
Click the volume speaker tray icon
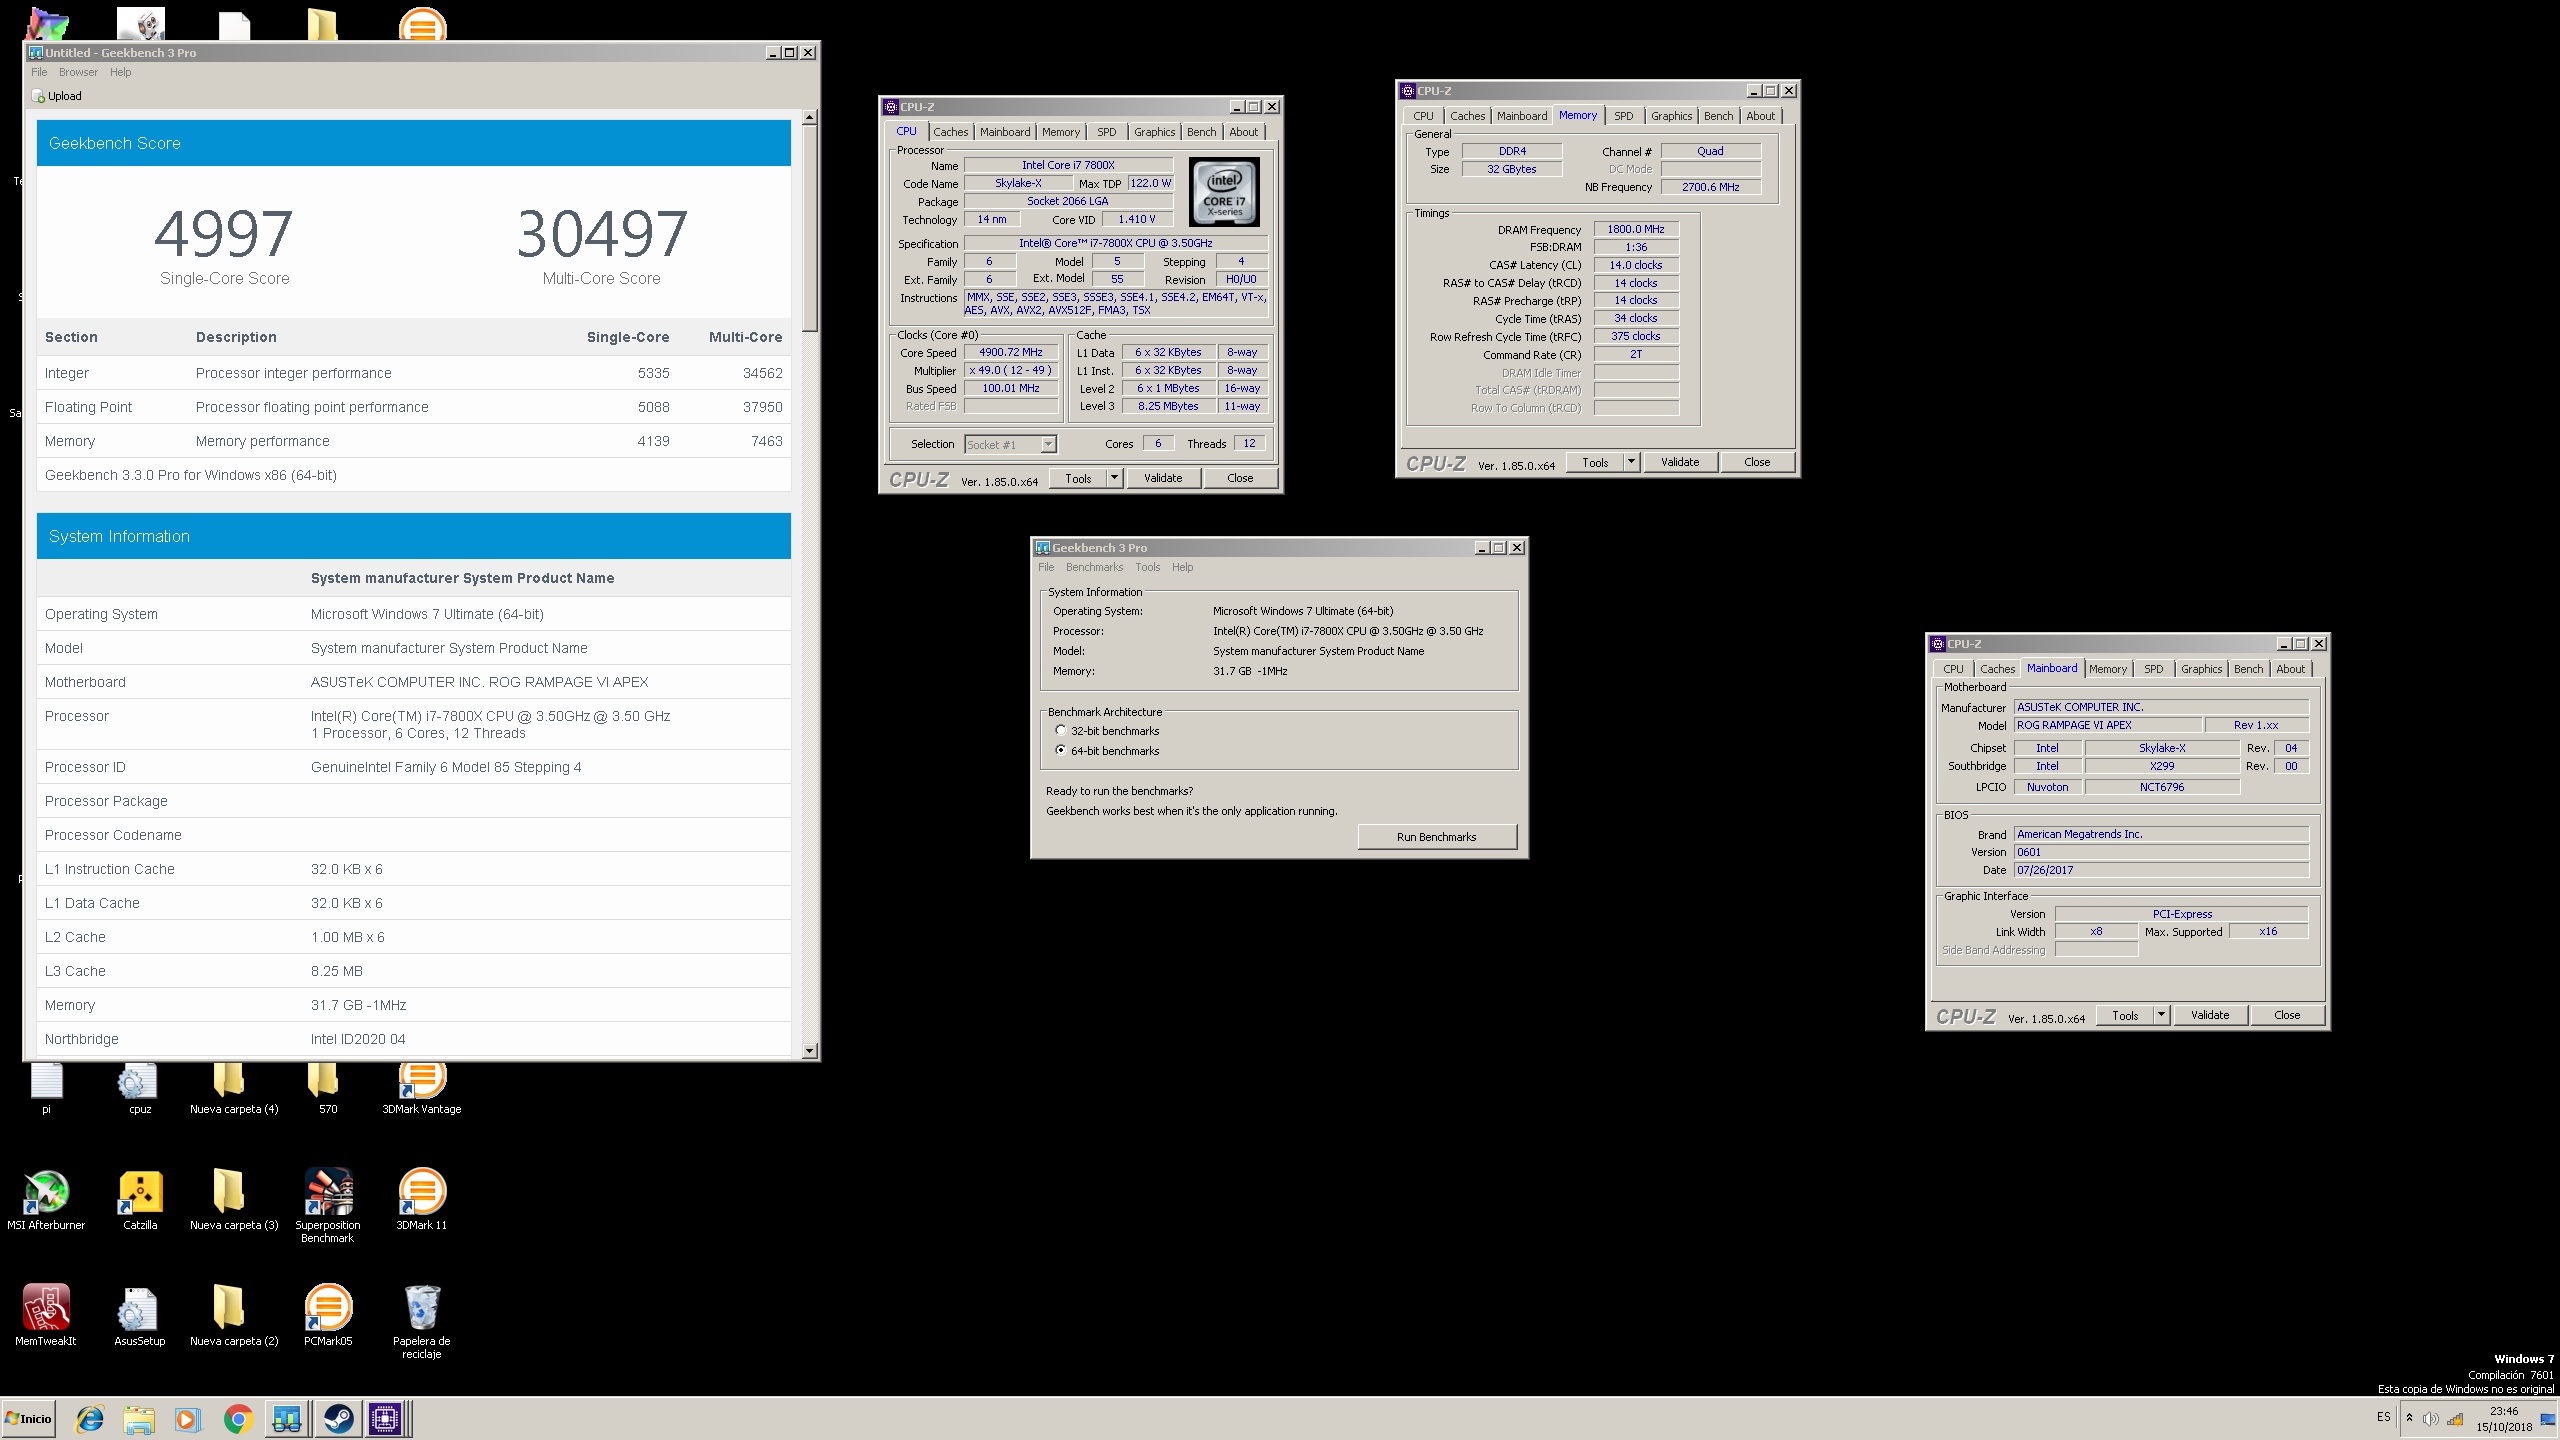2431,1419
